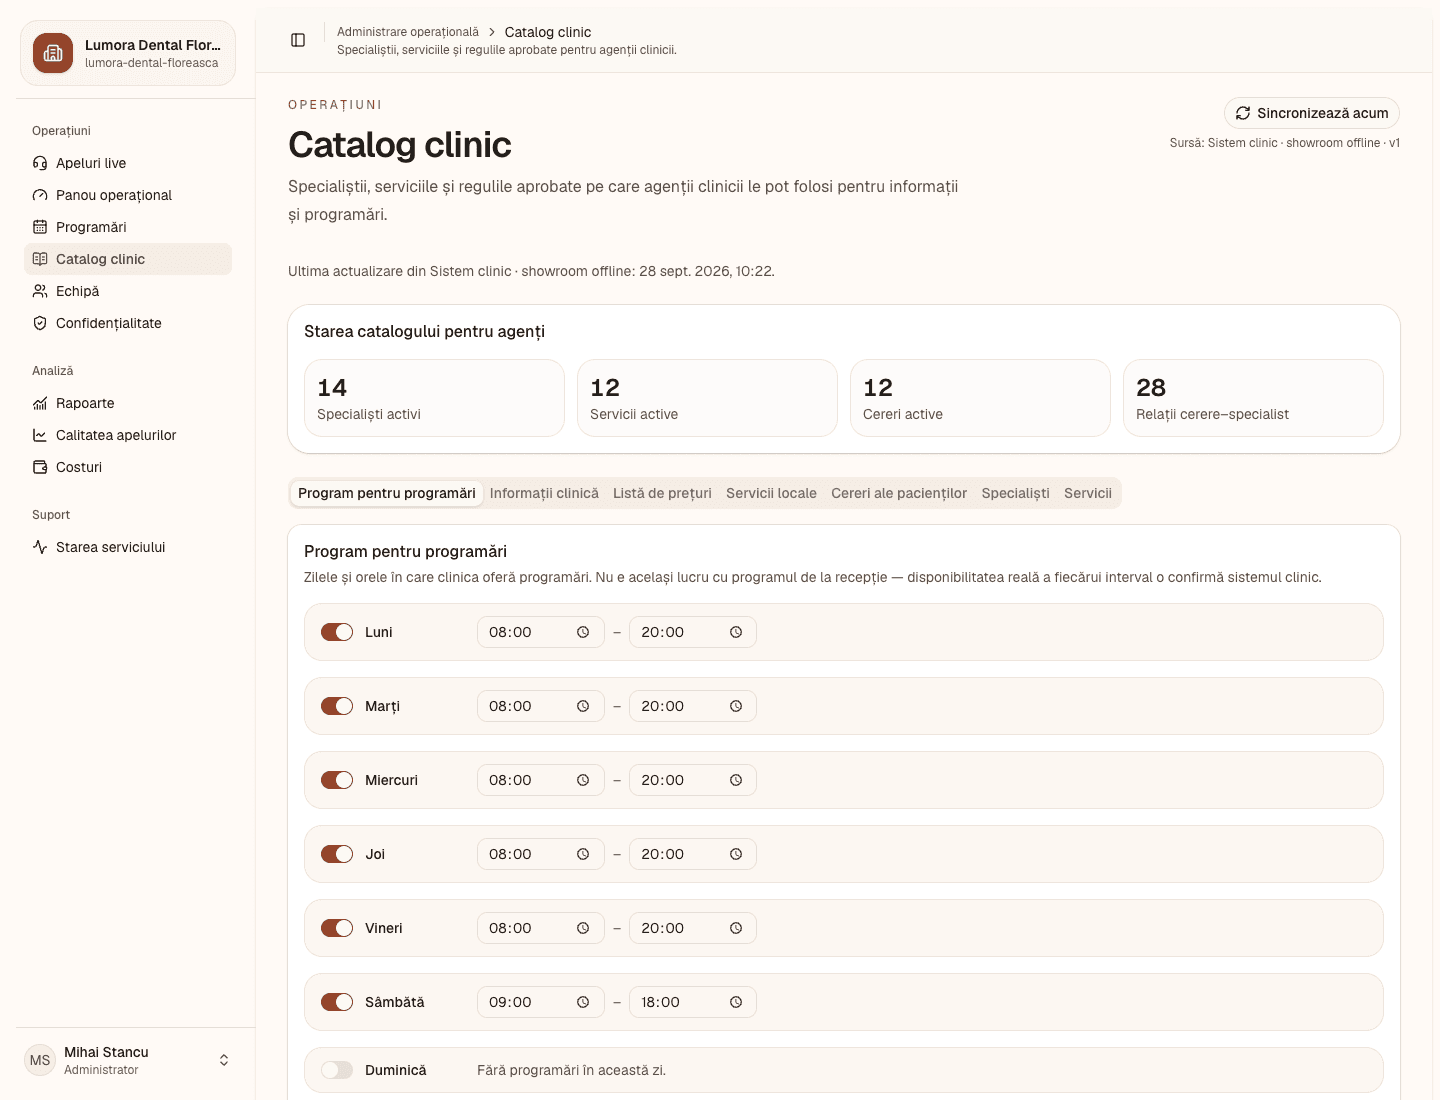Viewport: 1440px width, 1100px height.
Task: Open clock picker for Luni end time
Action: 736,632
